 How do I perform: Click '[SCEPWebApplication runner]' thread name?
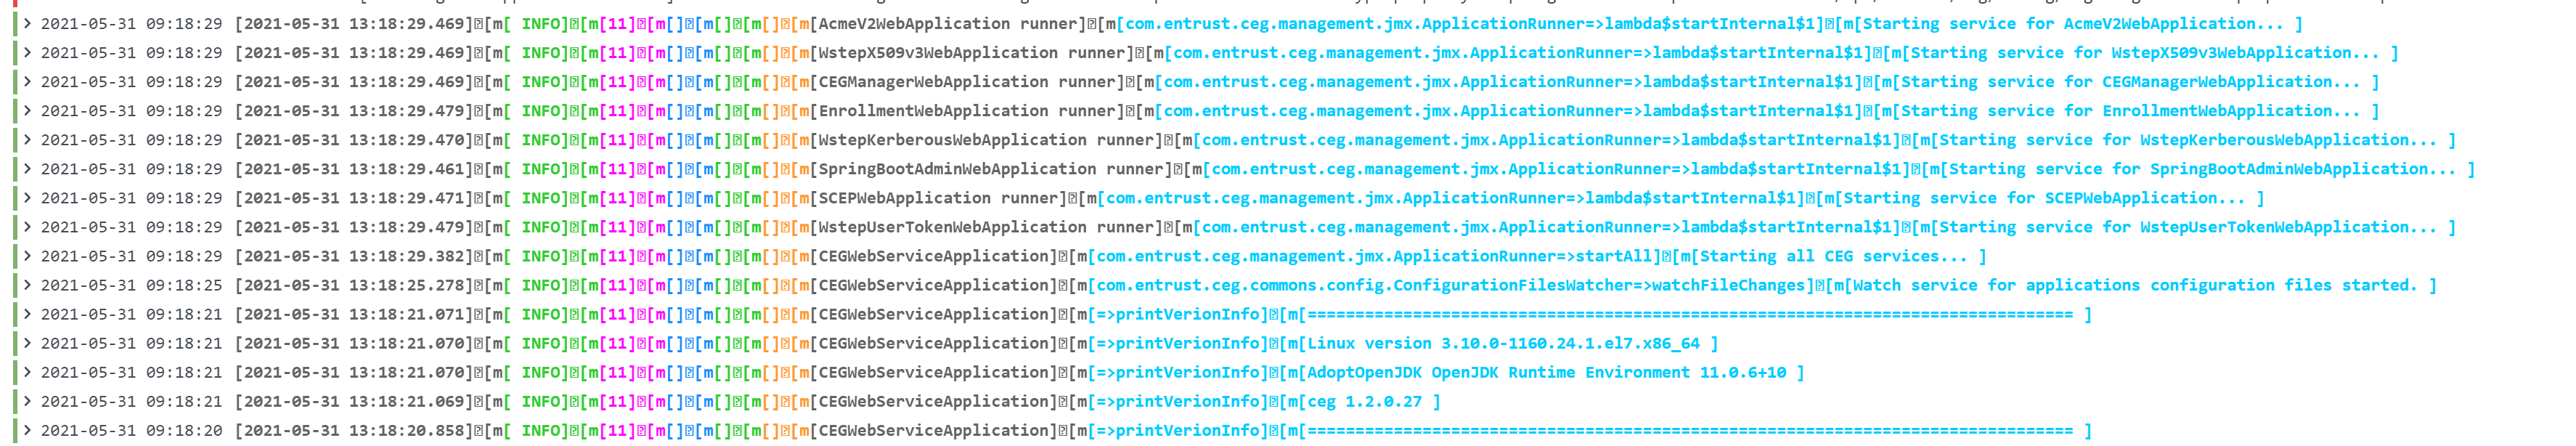tap(939, 198)
